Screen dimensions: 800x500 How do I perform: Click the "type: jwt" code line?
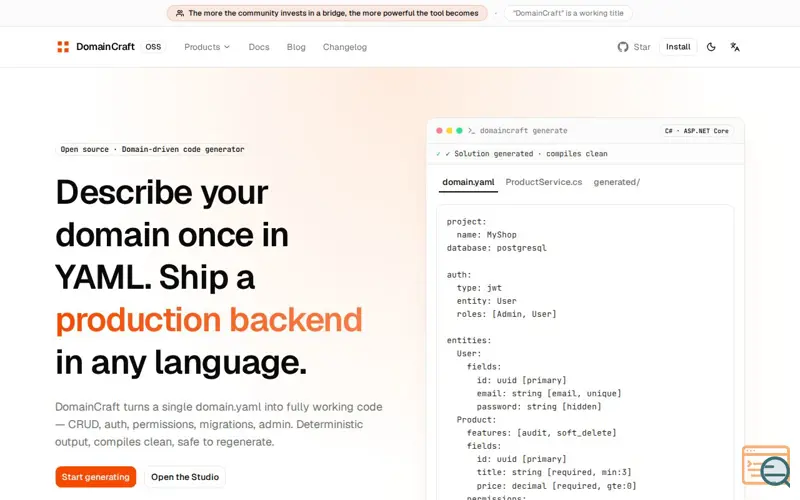479,288
